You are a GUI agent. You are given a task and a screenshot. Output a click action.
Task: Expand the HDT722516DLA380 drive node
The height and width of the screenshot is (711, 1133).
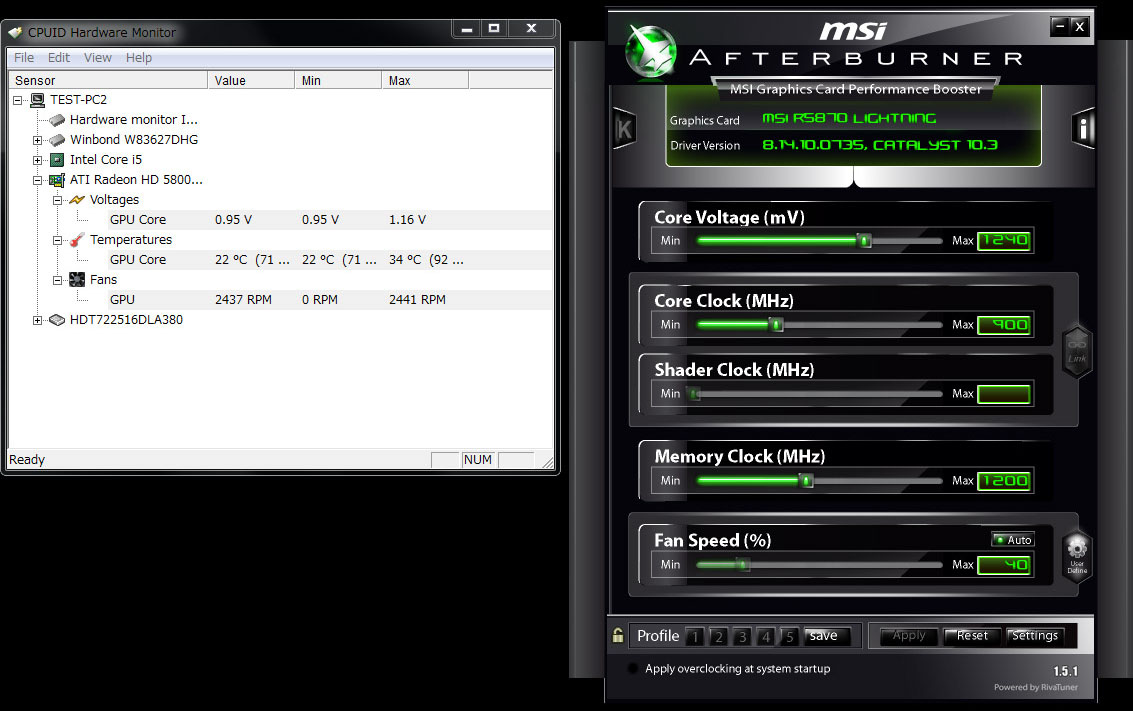click(x=38, y=320)
